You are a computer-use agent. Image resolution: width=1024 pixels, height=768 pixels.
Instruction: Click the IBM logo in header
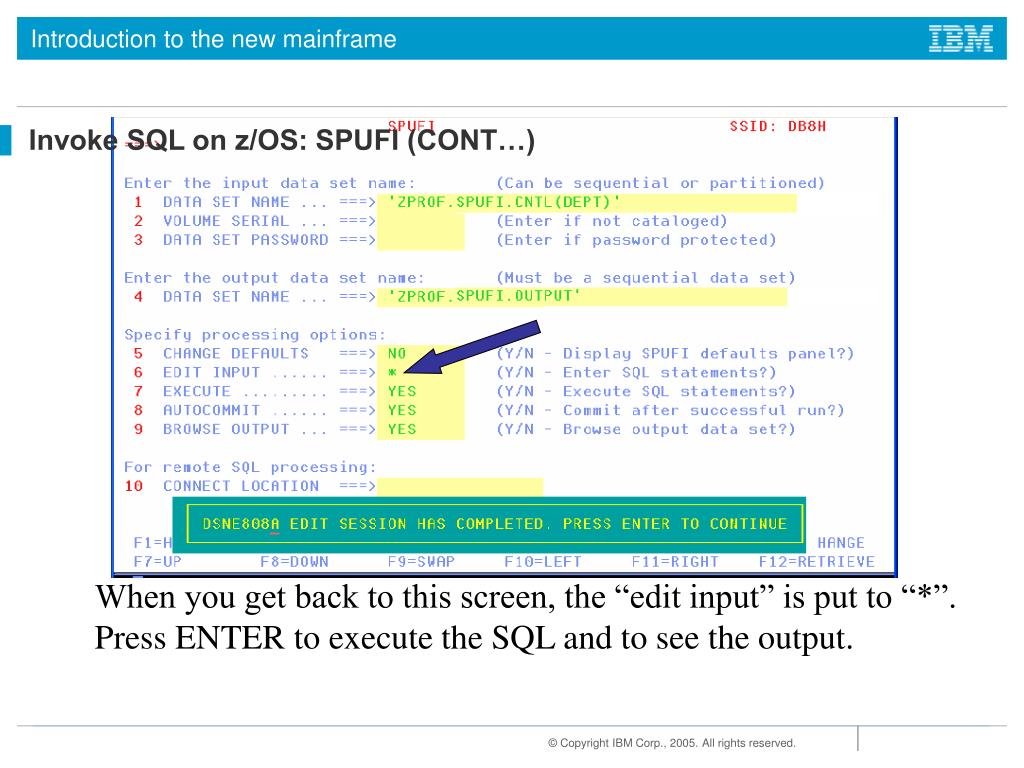pos(961,39)
